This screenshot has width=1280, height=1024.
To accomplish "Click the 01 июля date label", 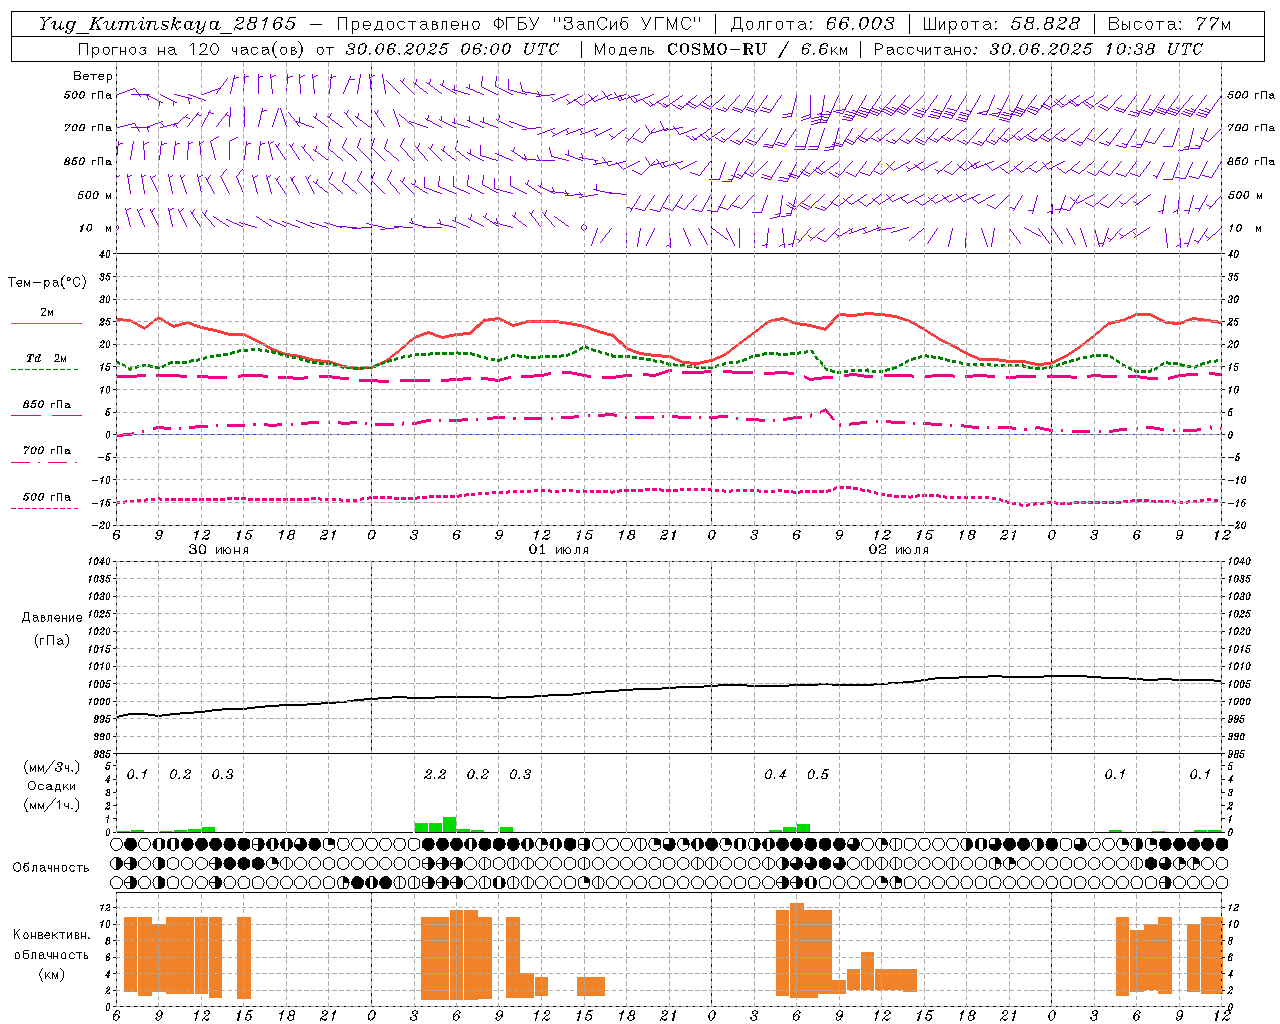I will 559,550.
